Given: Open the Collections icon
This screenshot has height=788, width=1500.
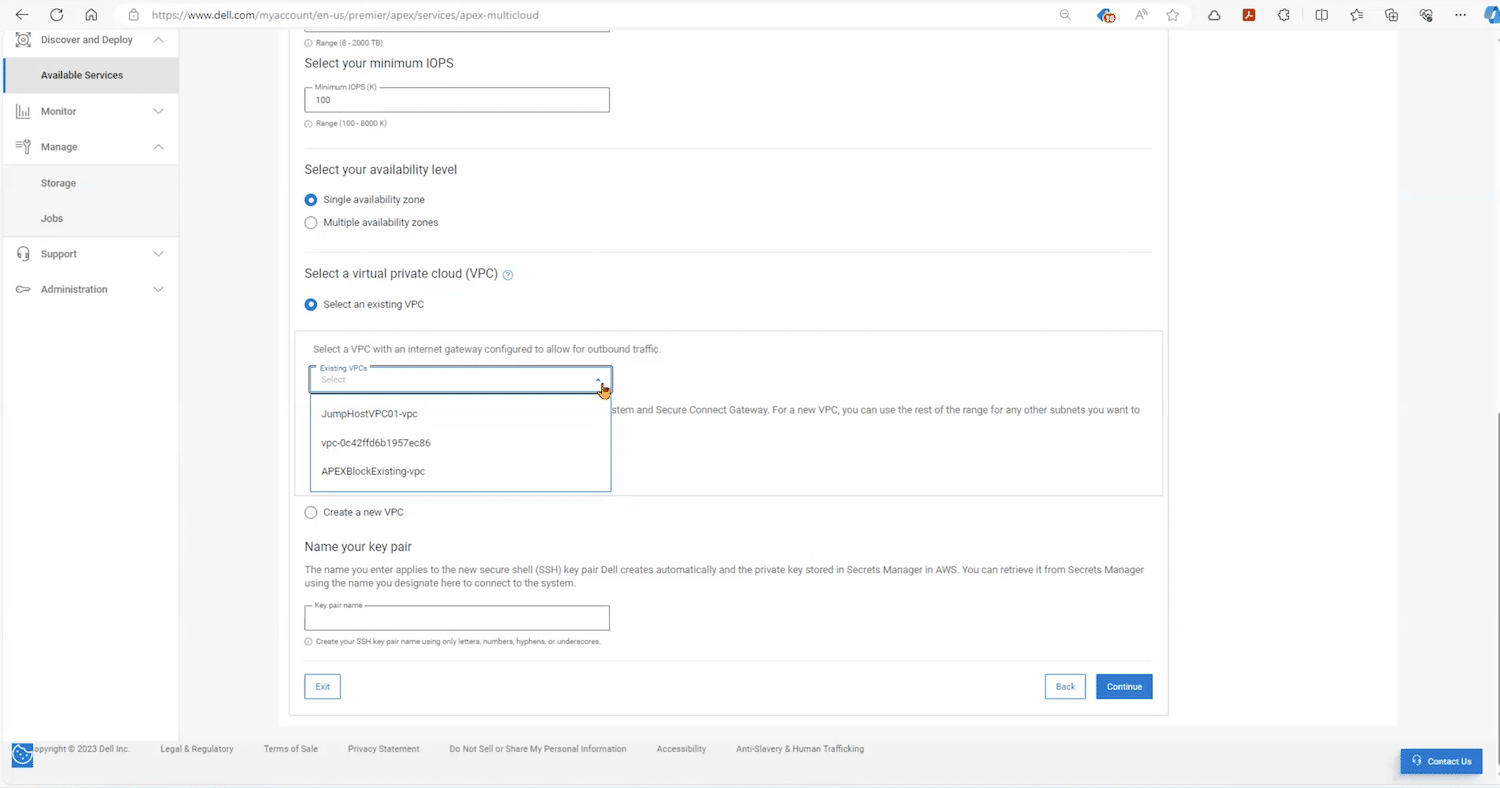Looking at the screenshot, I should (1391, 15).
